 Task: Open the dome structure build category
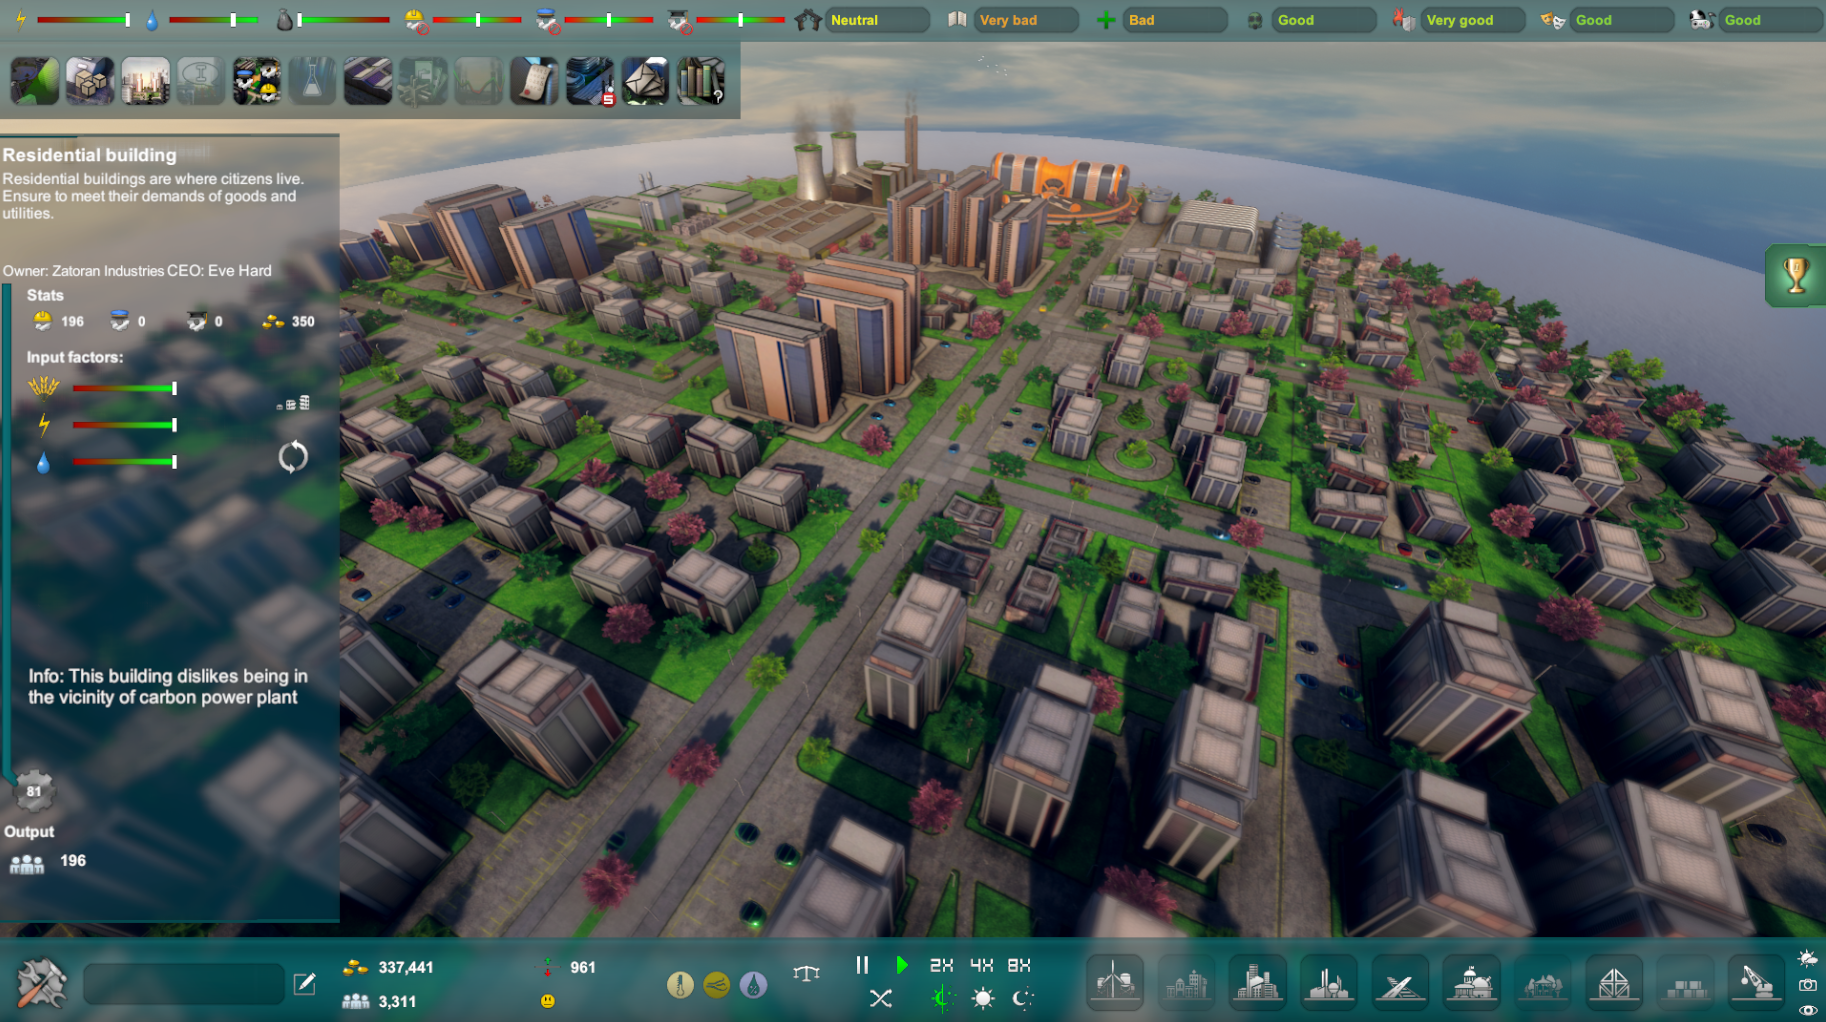click(x=1614, y=983)
